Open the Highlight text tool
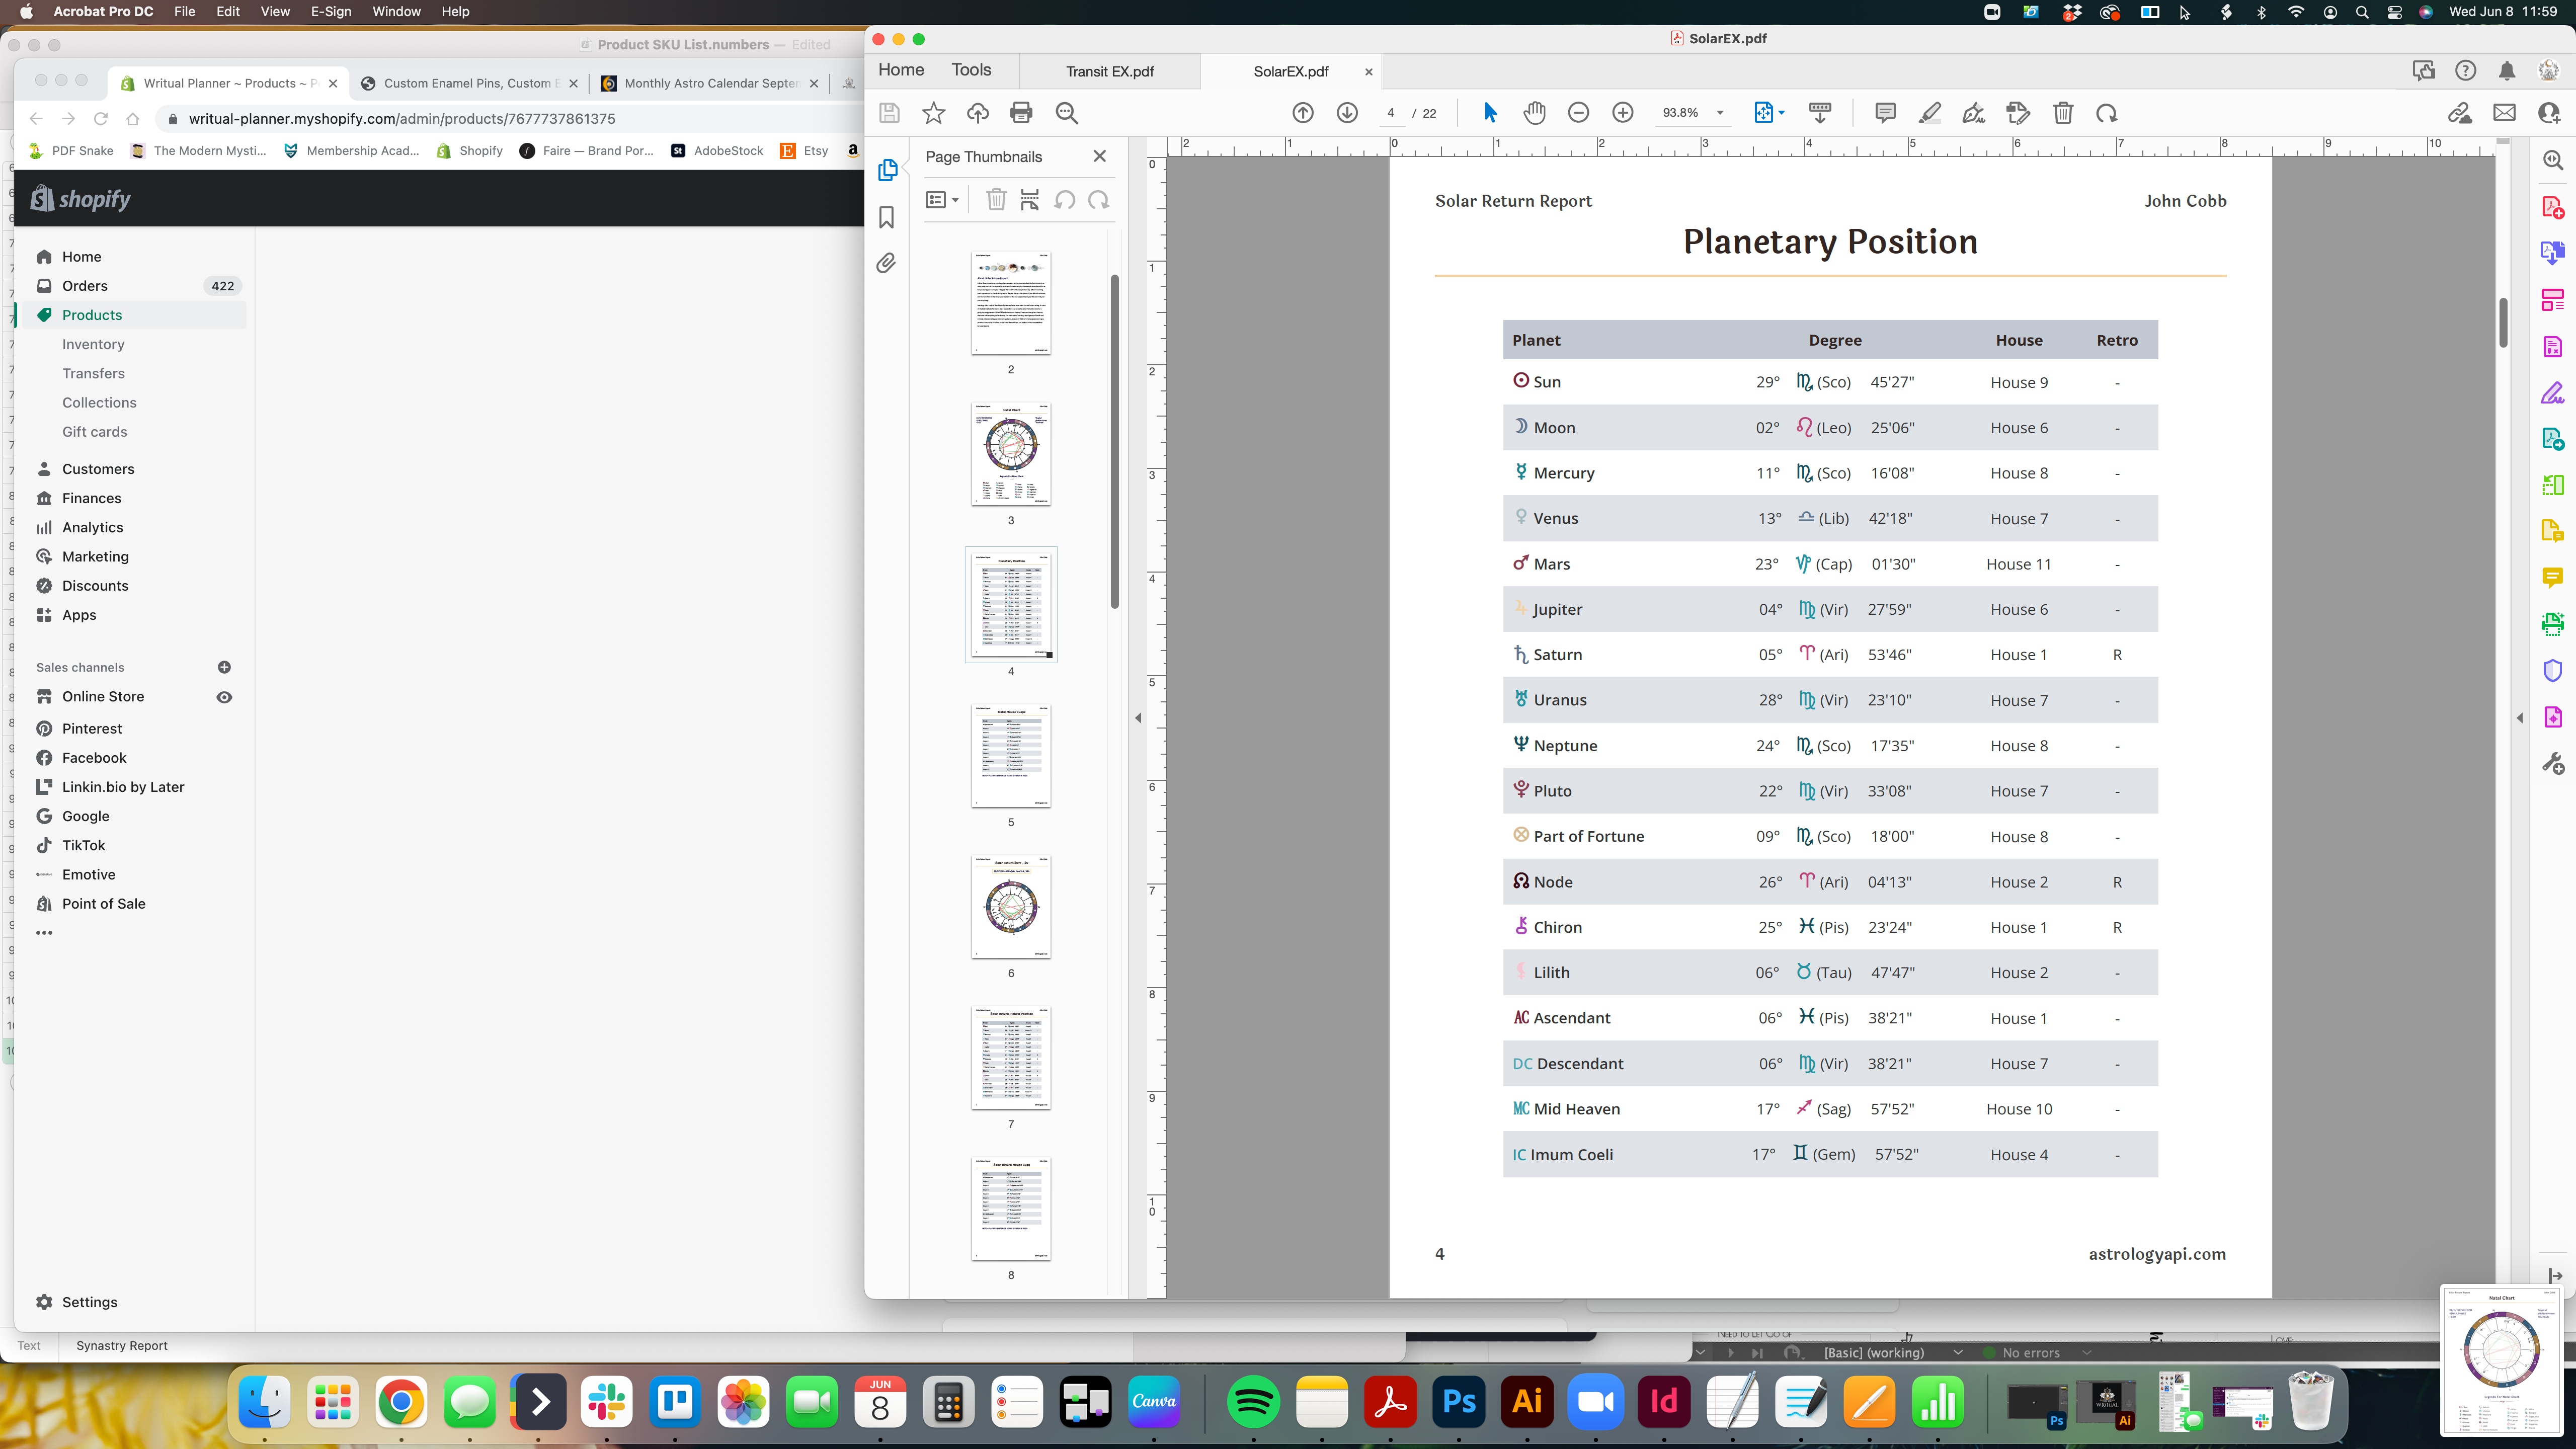Viewport: 2576px width, 1449px height. 1930,113
